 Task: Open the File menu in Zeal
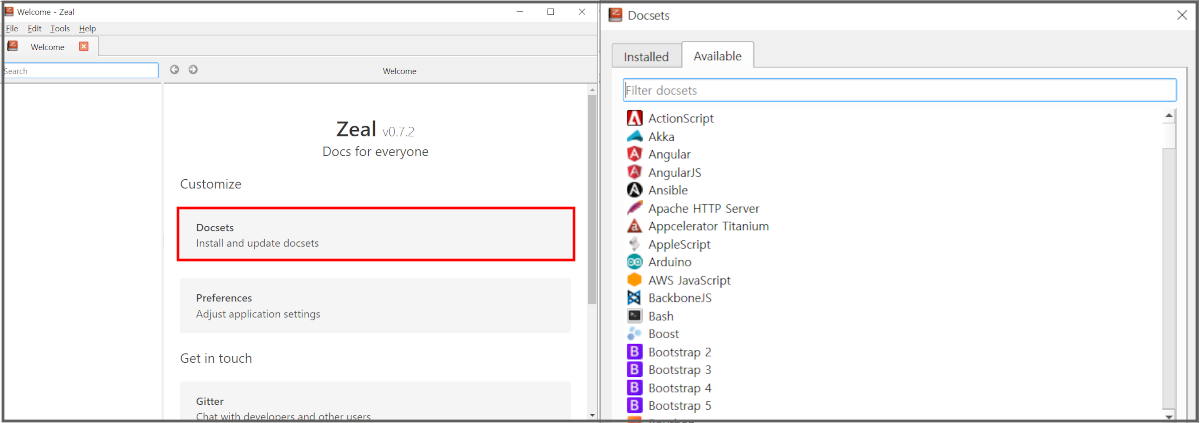pos(12,28)
